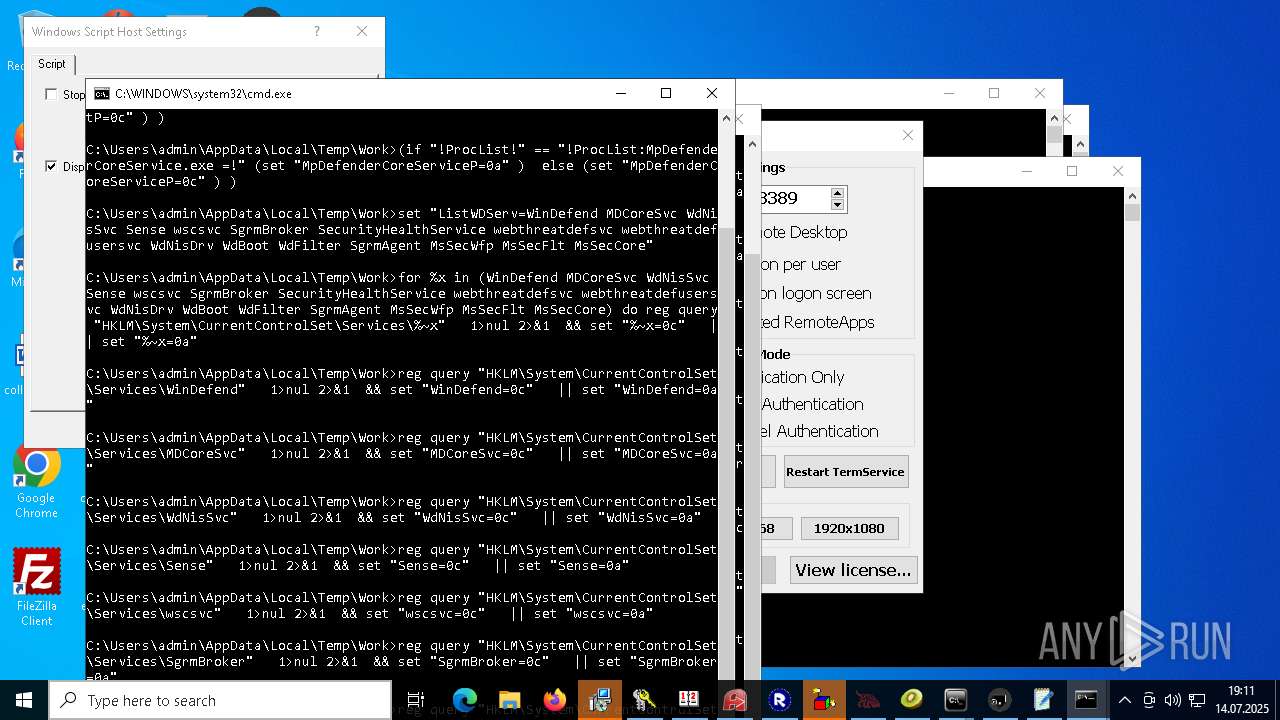Click help question mark in Script Host Settings
Screen dimensions: 1280x720
[317, 32]
